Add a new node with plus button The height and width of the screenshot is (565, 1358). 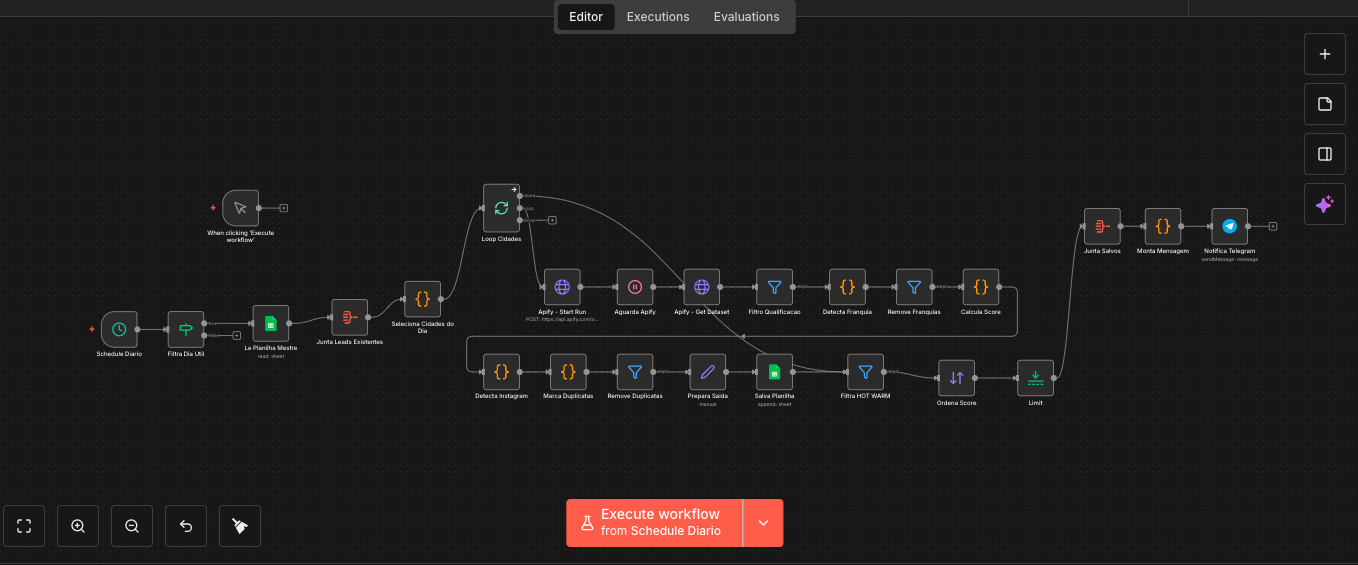1325,54
